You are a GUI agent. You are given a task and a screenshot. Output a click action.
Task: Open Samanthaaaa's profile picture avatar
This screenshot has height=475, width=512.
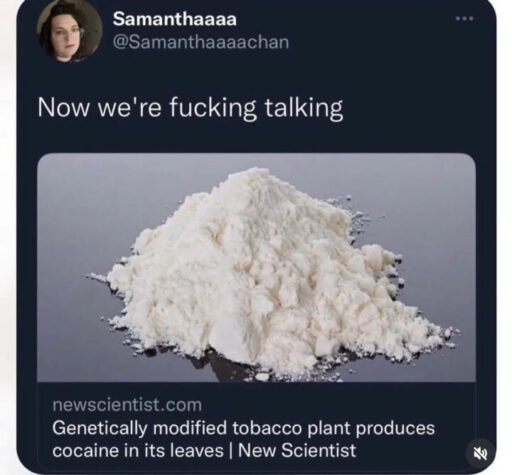coord(69,33)
